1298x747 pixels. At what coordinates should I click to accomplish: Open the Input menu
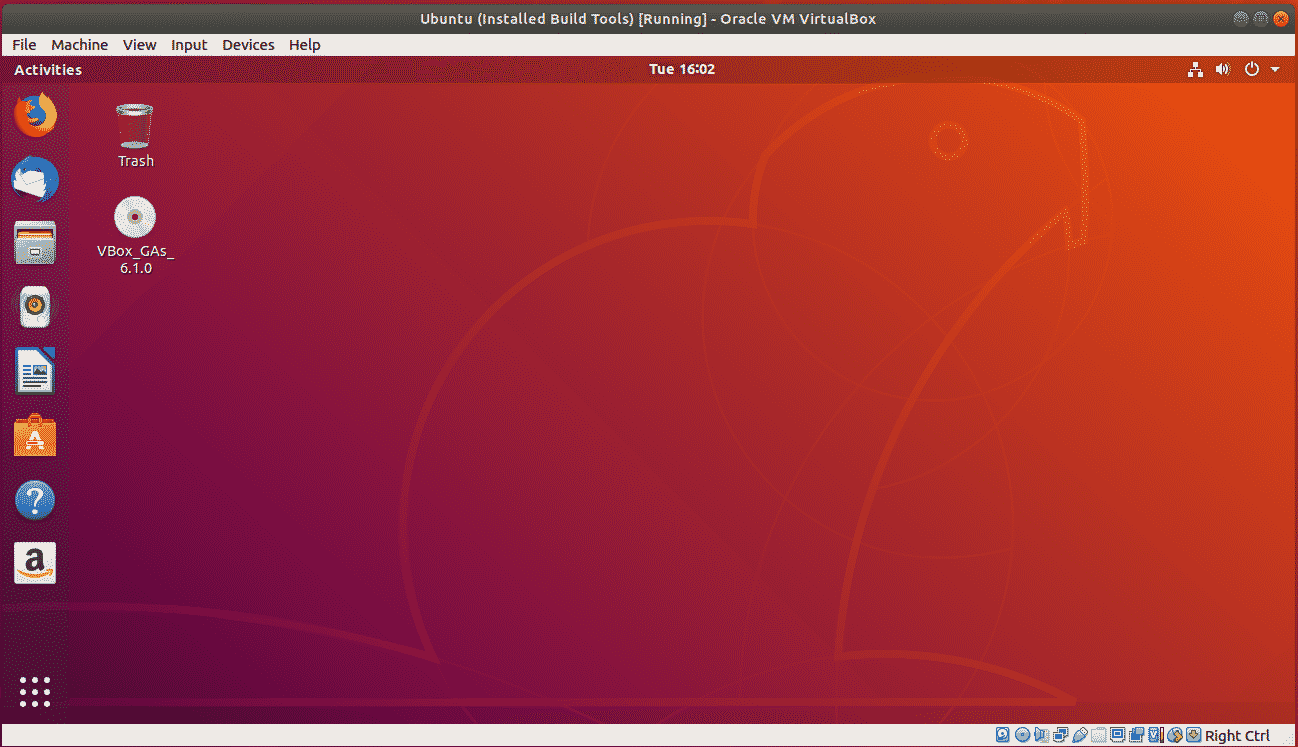[x=189, y=44]
